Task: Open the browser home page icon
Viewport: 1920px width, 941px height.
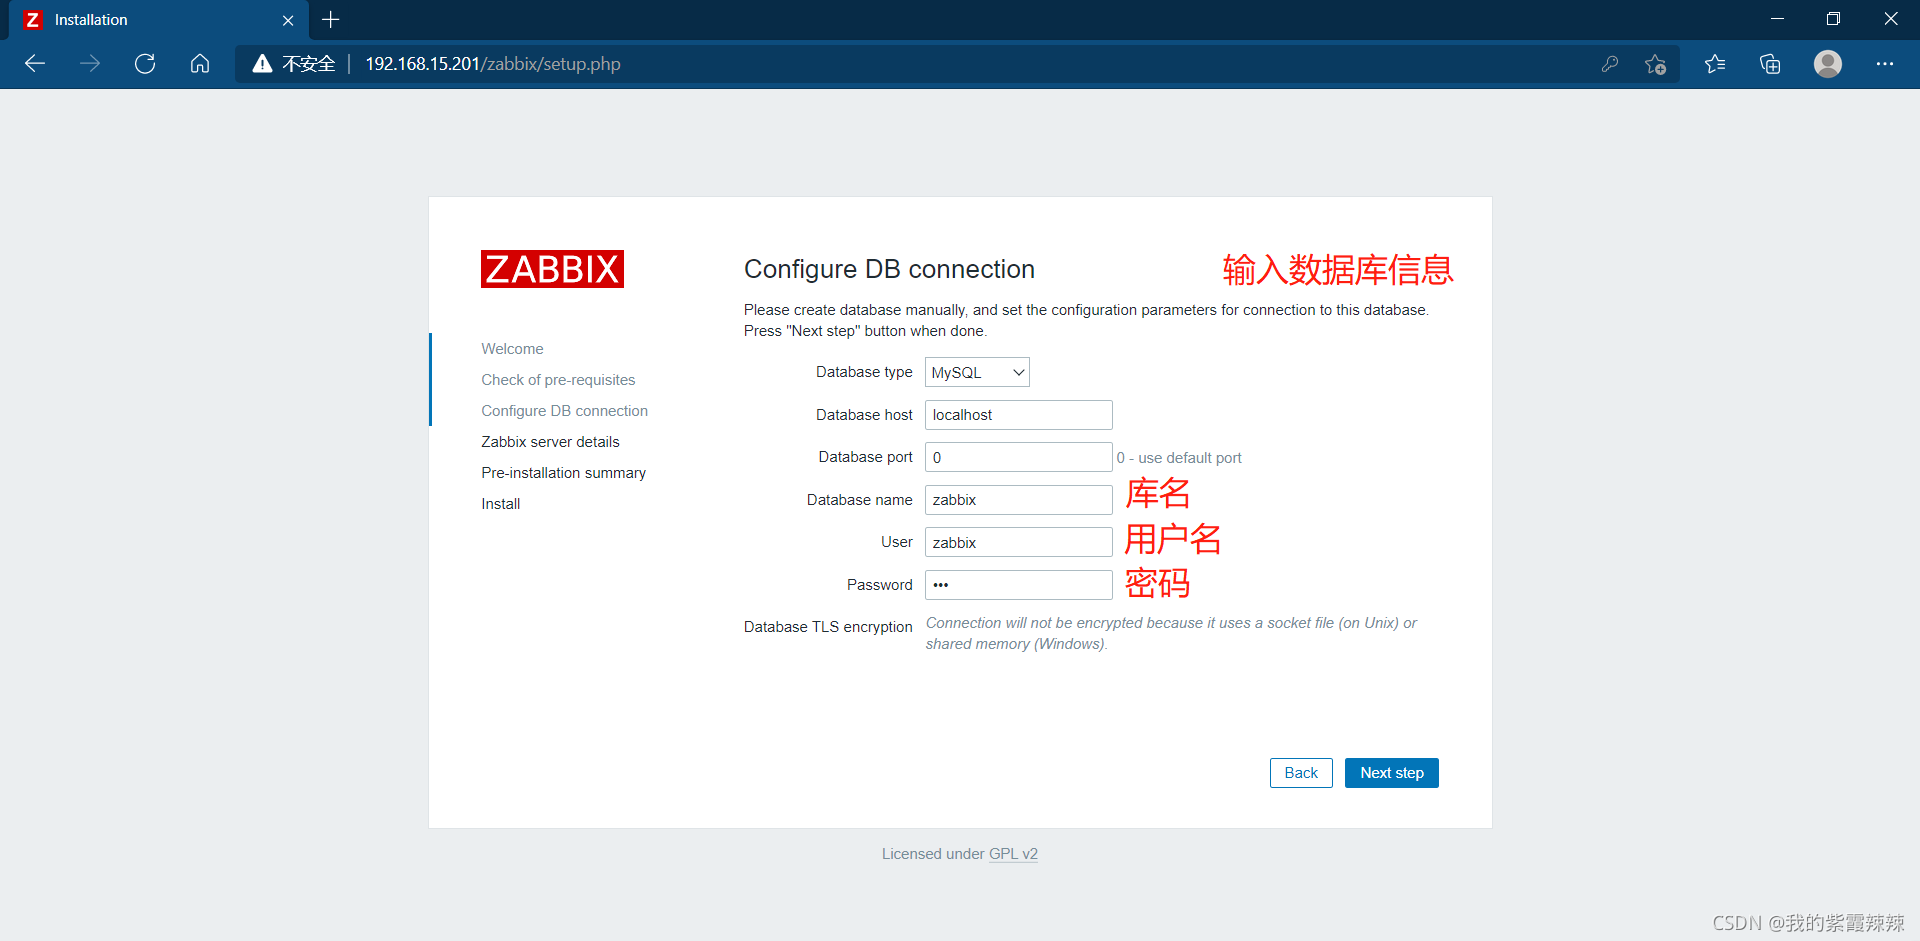Action: point(200,64)
